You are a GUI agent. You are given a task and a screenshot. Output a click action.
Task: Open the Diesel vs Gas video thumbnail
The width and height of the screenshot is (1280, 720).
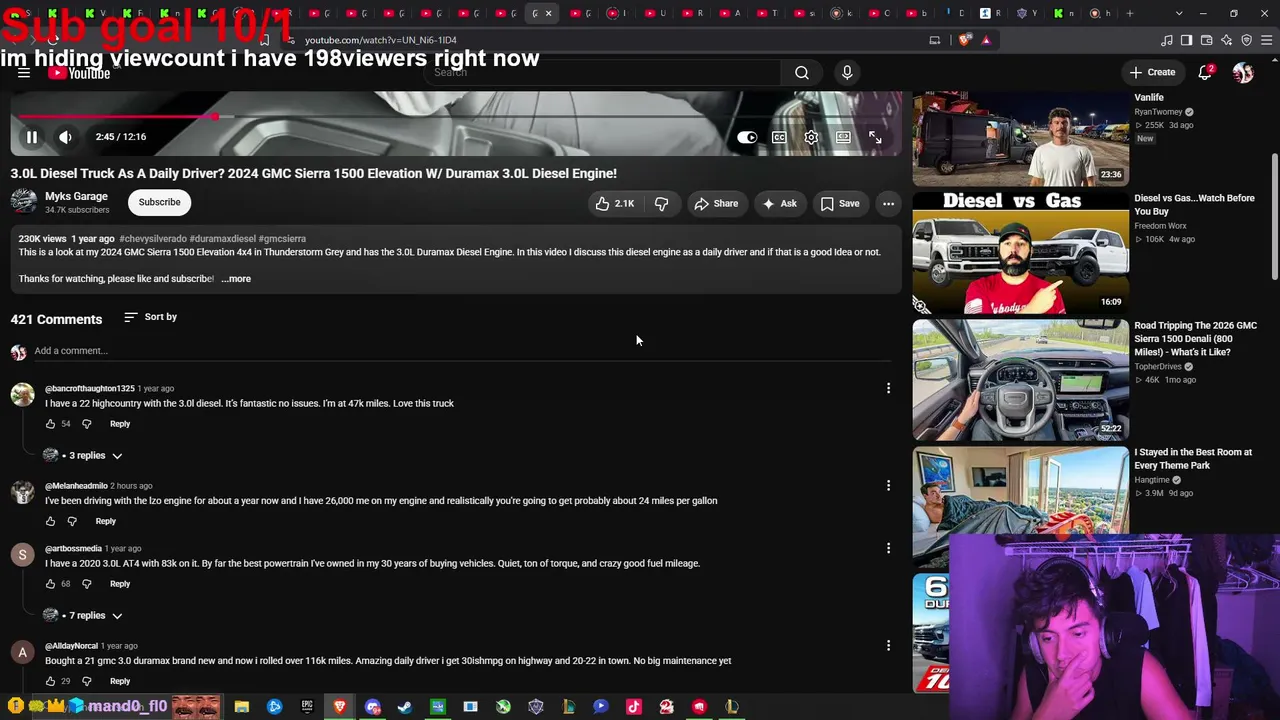(x=1021, y=253)
